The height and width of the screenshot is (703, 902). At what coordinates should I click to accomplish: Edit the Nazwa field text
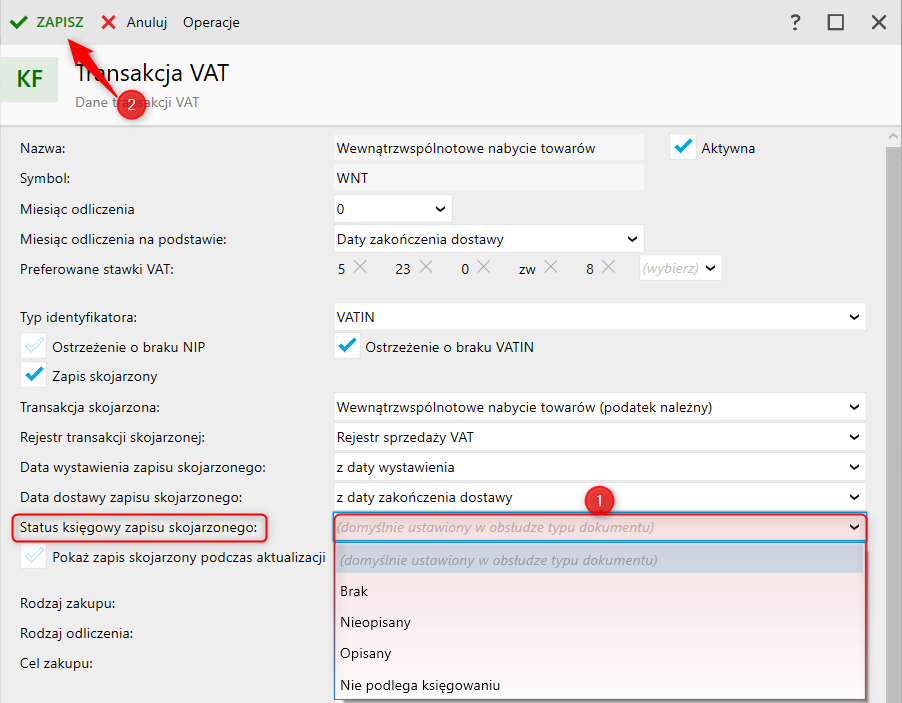pyautogui.click(x=488, y=148)
